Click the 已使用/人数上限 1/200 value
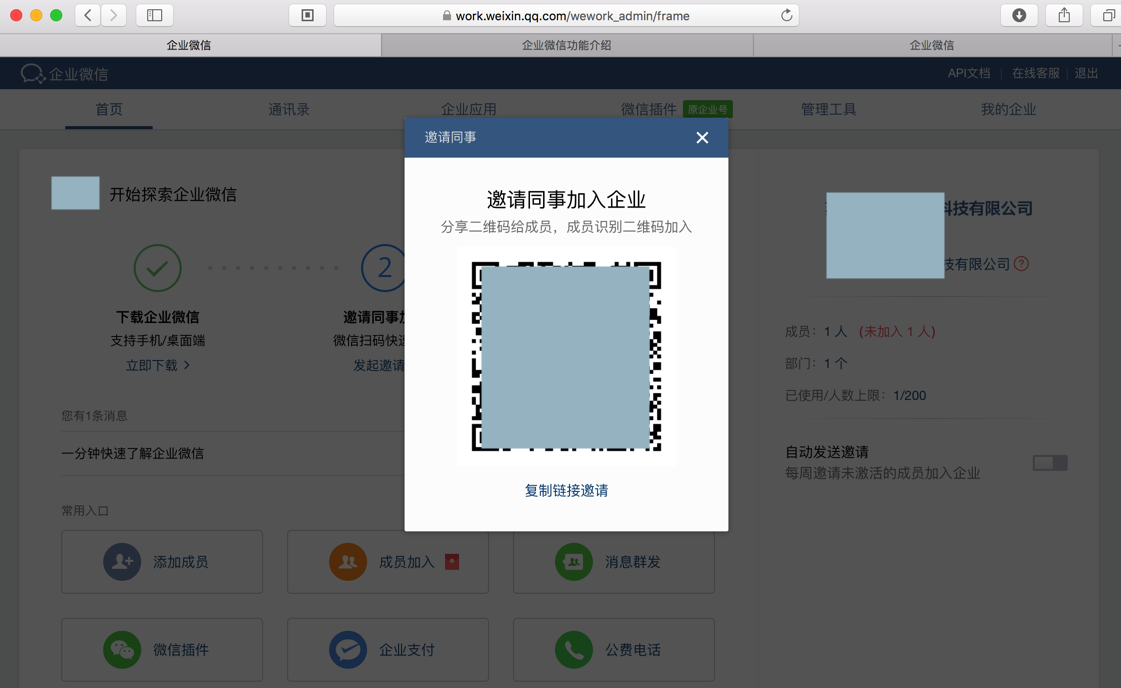 pyautogui.click(x=909, y=395)
